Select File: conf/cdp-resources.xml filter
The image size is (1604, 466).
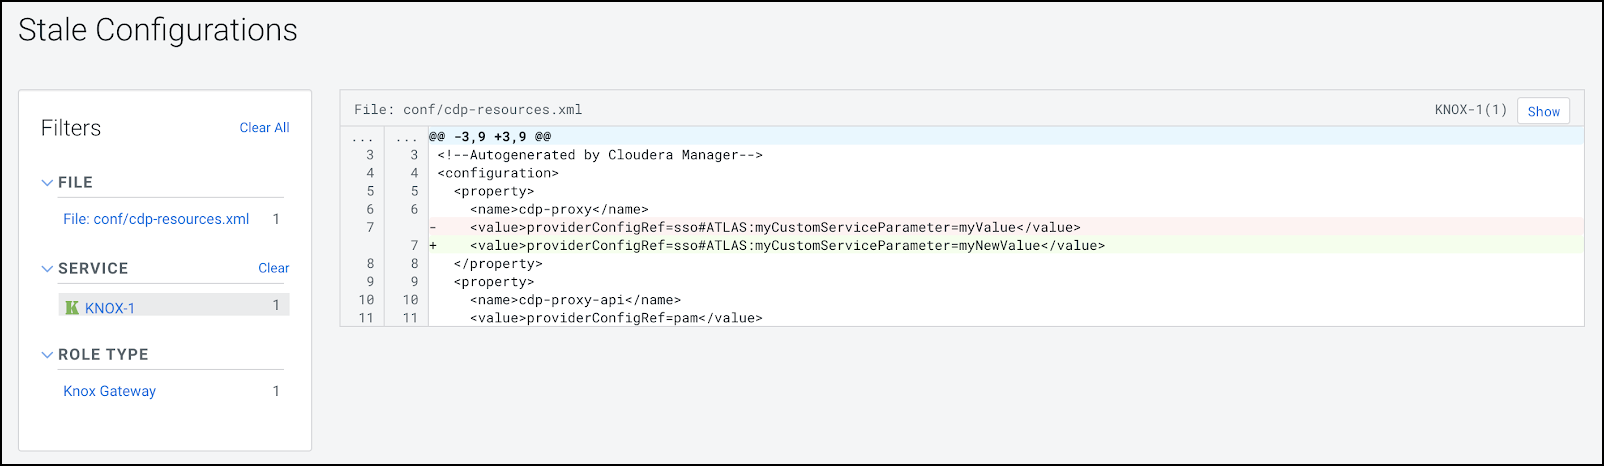click(156, 219)
